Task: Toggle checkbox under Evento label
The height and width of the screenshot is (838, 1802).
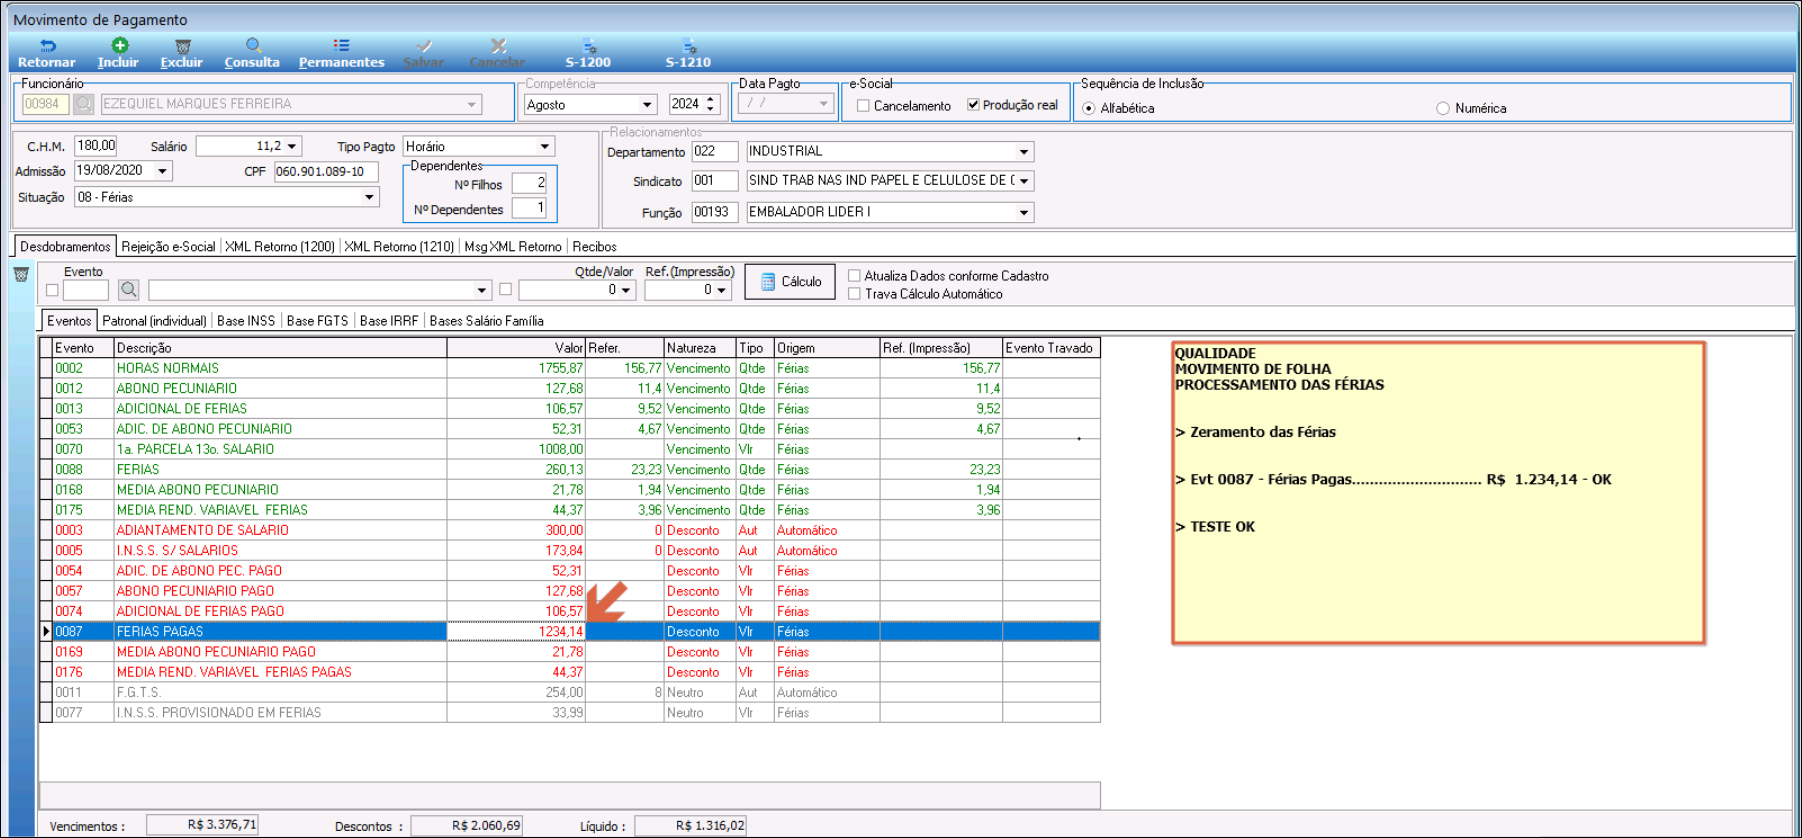Action: (52, 291)
